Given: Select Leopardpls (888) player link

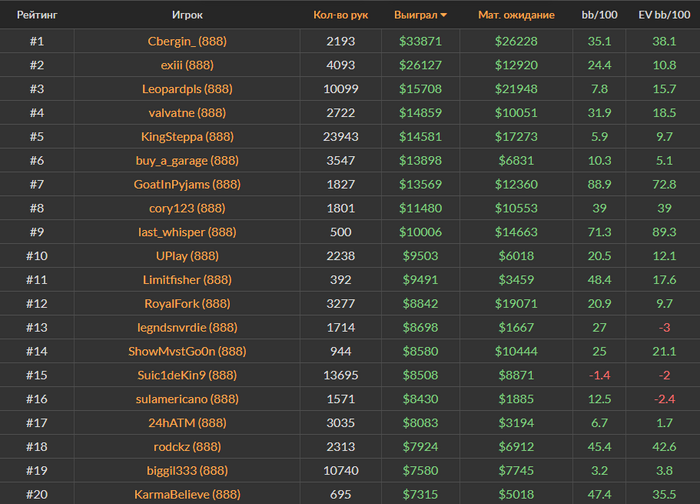Looking at the screenshot, I should pos(187,89).
